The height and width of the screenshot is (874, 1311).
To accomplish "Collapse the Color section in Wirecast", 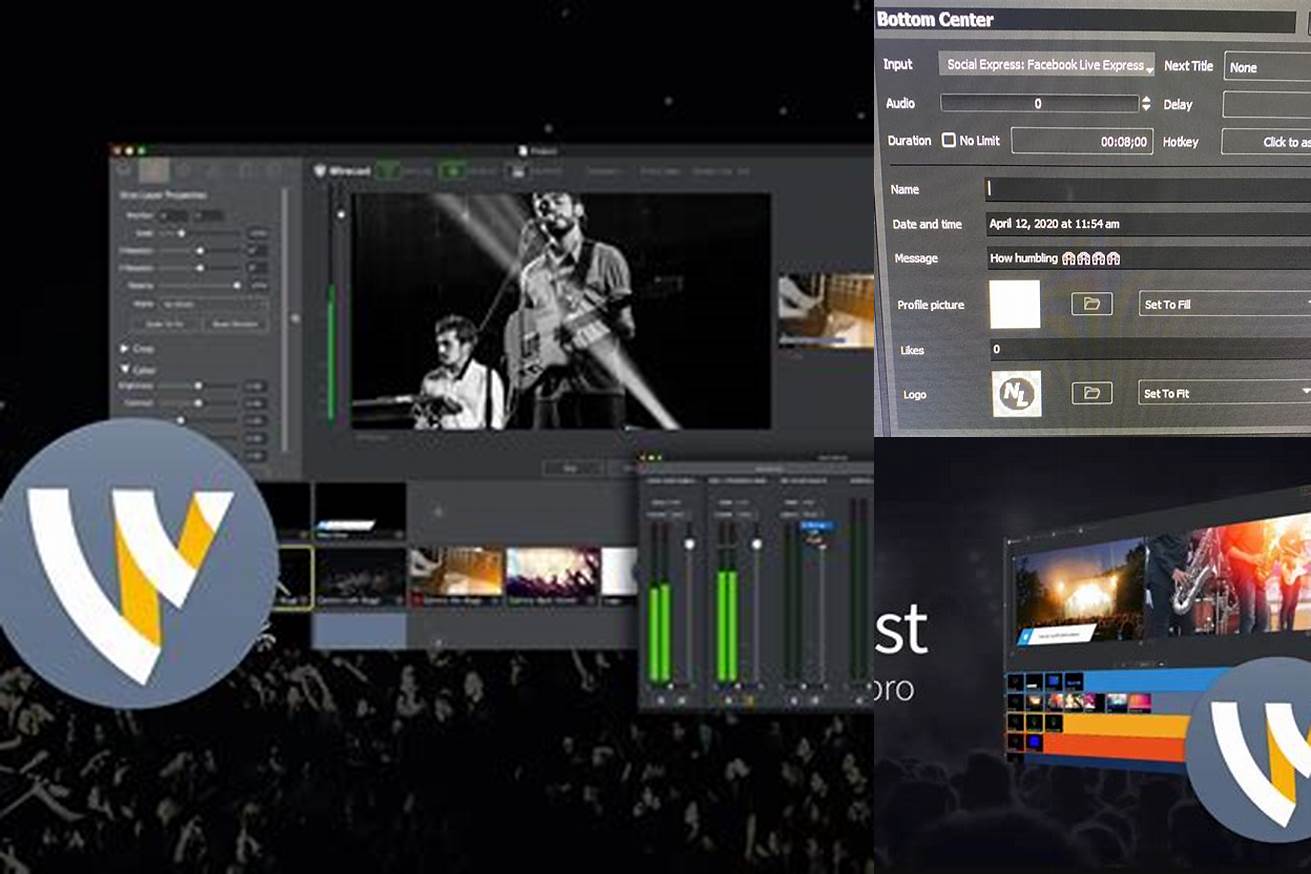I will click(124, 370).
